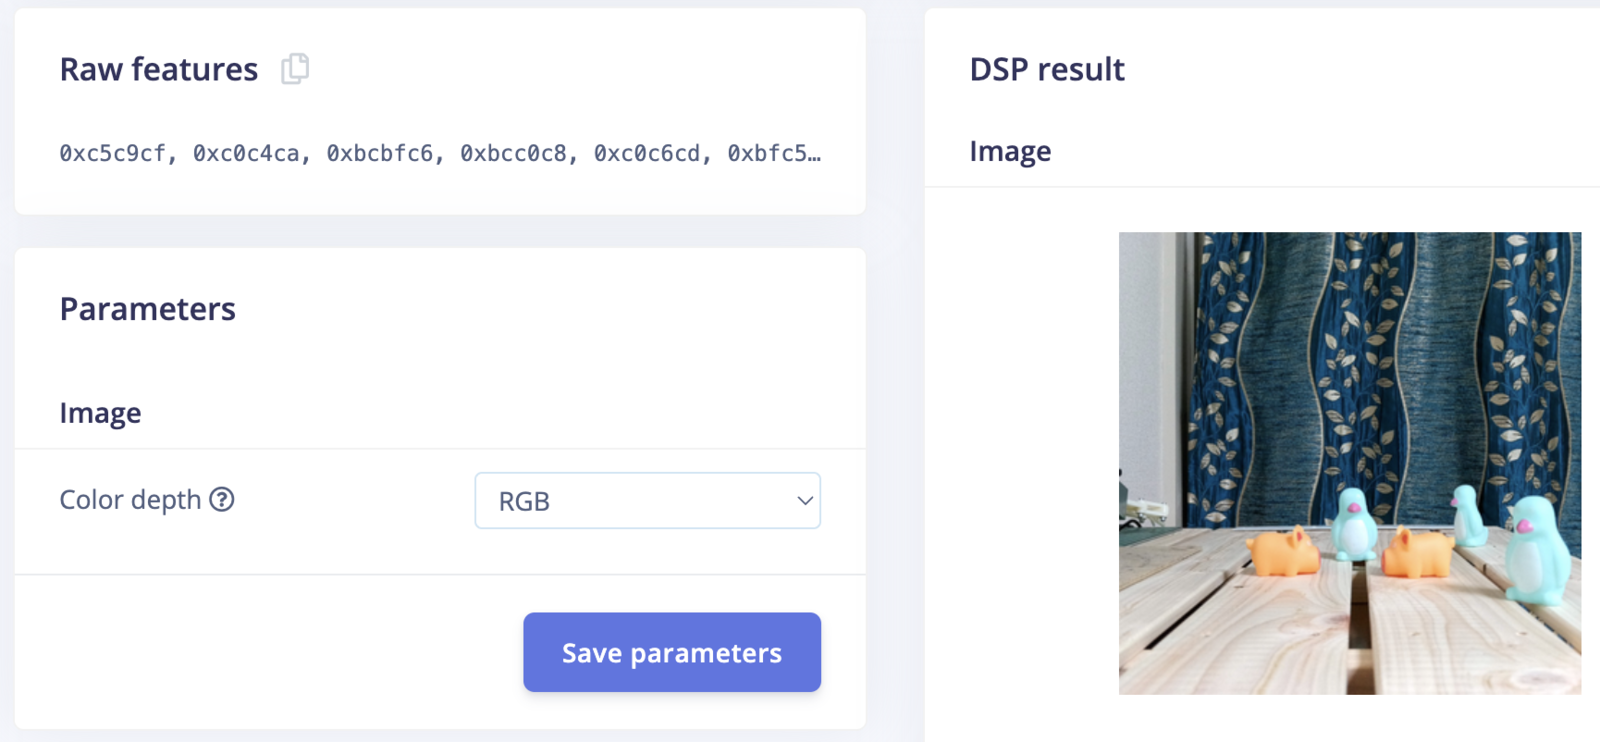This screenshot has height=742, width=1600.
Task: Open the Color depth help tooltip icon
Action: pos(222,499)
